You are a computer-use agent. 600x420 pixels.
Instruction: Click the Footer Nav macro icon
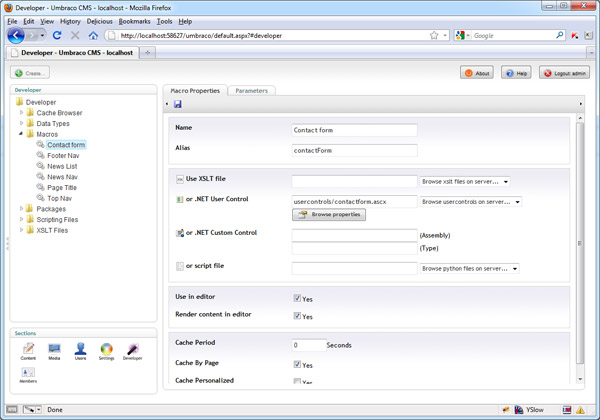(x=41, y=155)
